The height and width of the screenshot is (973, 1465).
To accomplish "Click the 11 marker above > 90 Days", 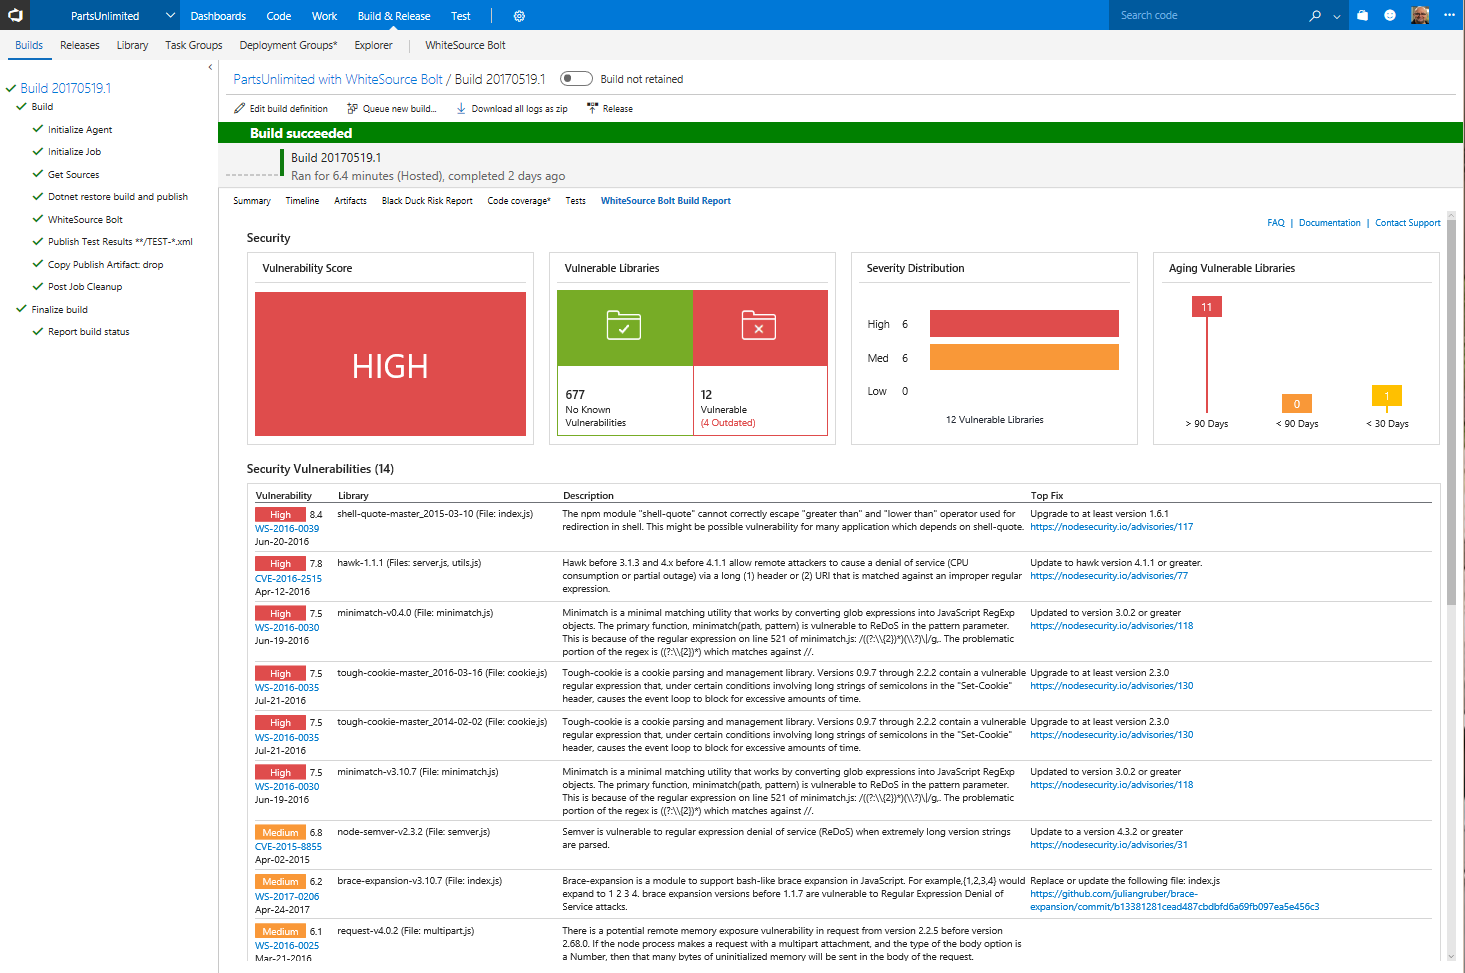I will click(x=1207, y=307).
